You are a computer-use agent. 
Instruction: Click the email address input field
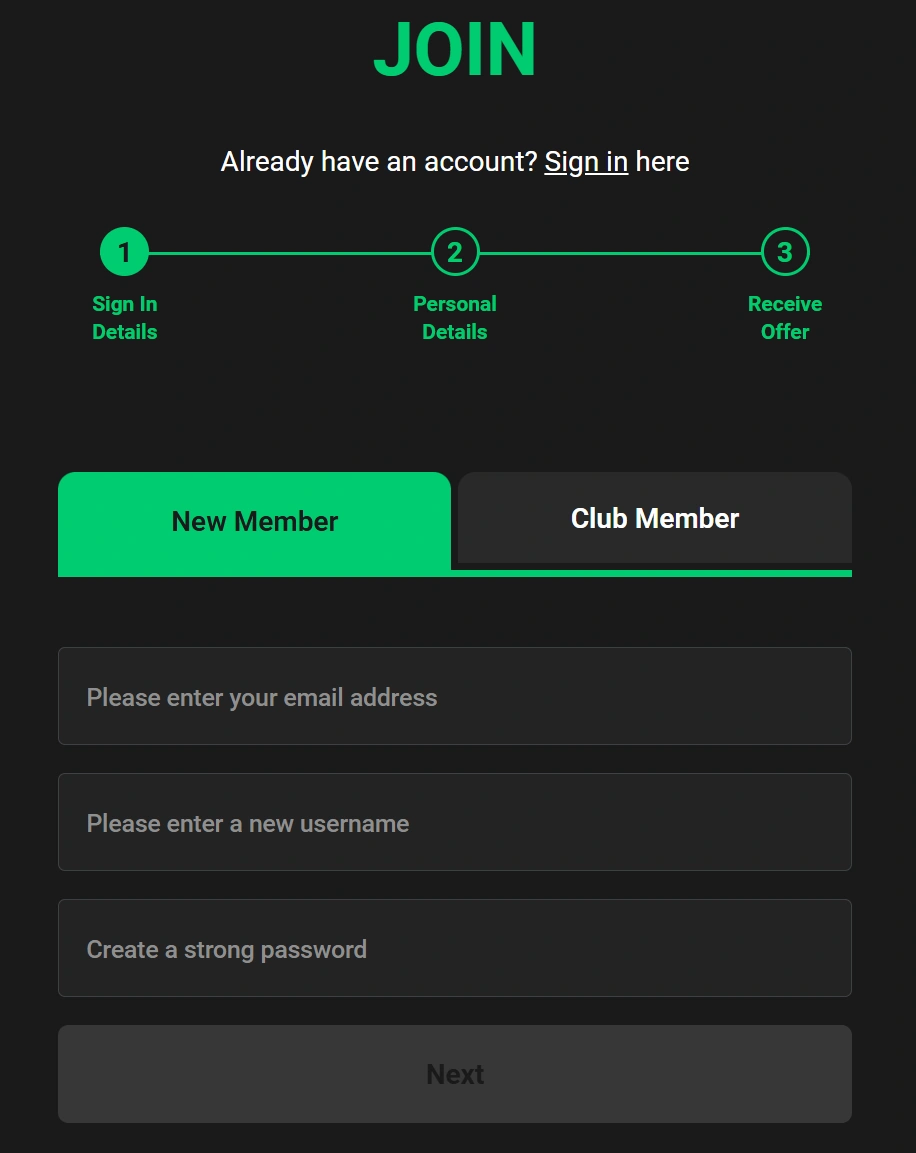[x=455, y=696]
